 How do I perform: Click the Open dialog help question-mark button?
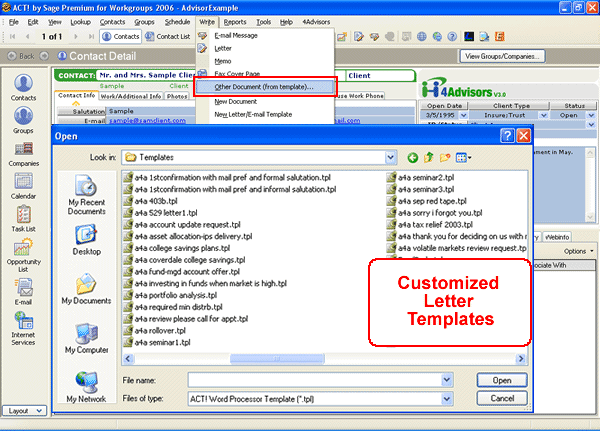point(507,136)
